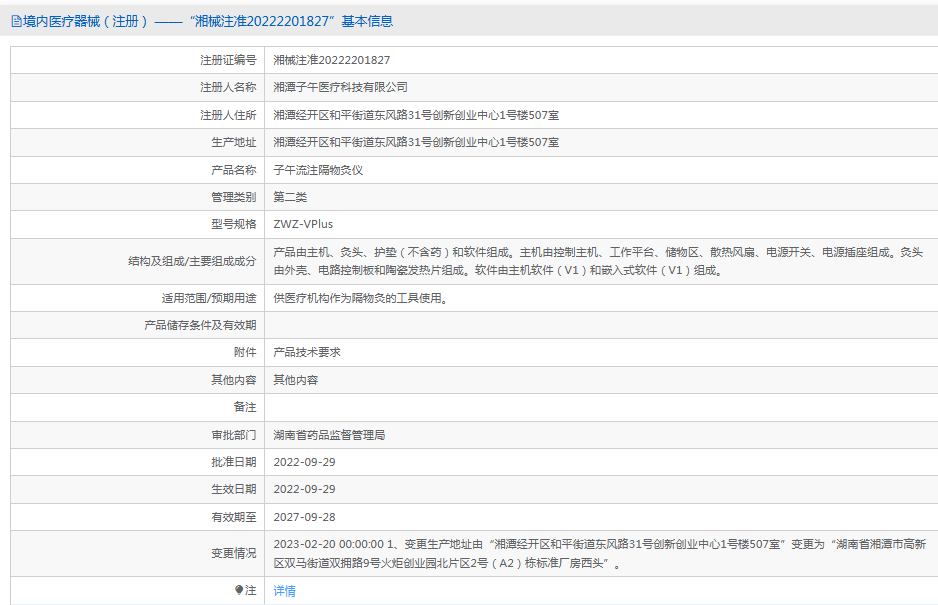Screen dimensions: 938x605
Task: Click approving department 湖南省药品监督管理局
Action: 329,435
